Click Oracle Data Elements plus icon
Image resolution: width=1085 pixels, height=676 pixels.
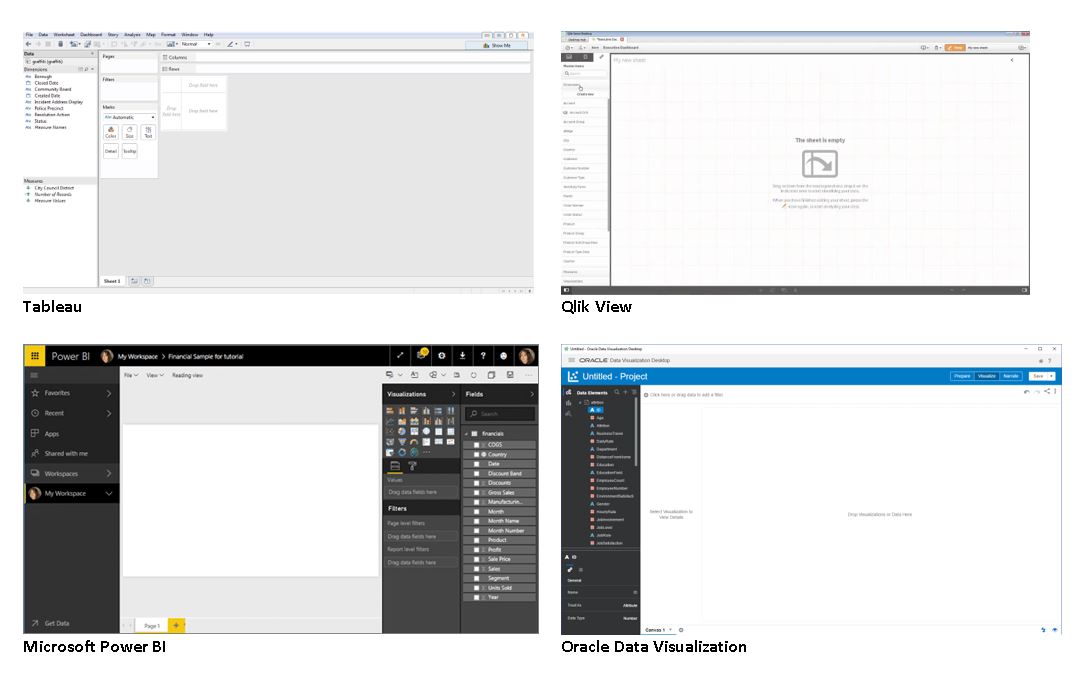626,392
